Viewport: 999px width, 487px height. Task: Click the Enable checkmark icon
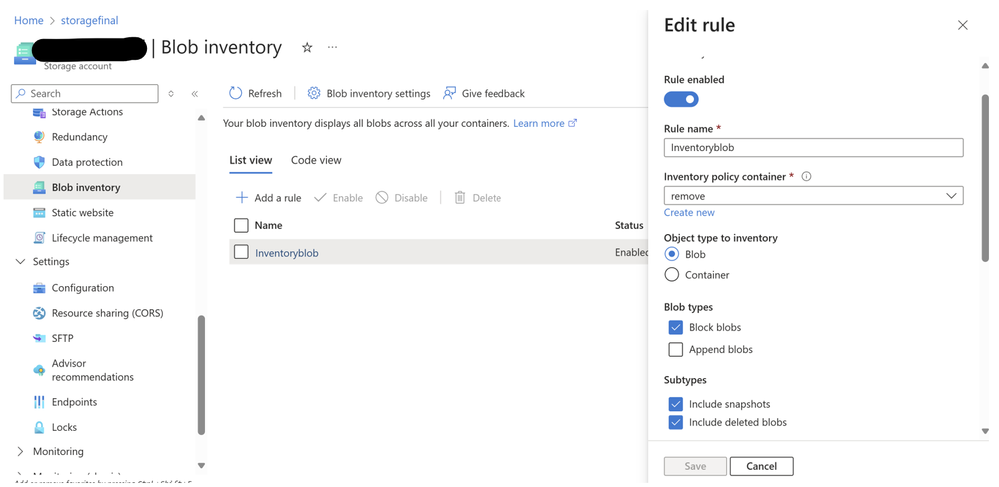[320, 198]
